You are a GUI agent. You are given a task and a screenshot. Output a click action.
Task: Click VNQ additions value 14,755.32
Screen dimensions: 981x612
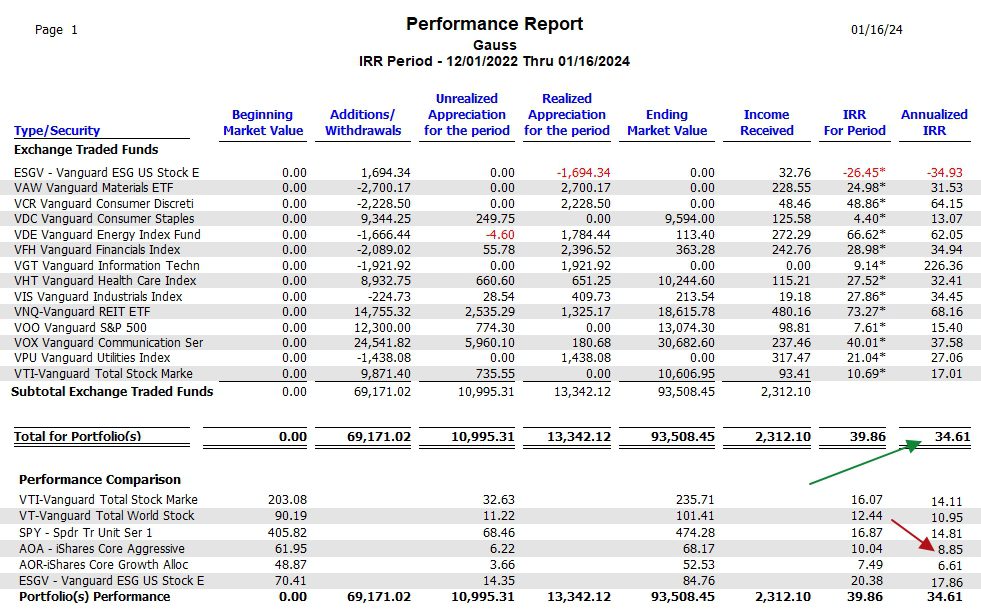point(382,312)
